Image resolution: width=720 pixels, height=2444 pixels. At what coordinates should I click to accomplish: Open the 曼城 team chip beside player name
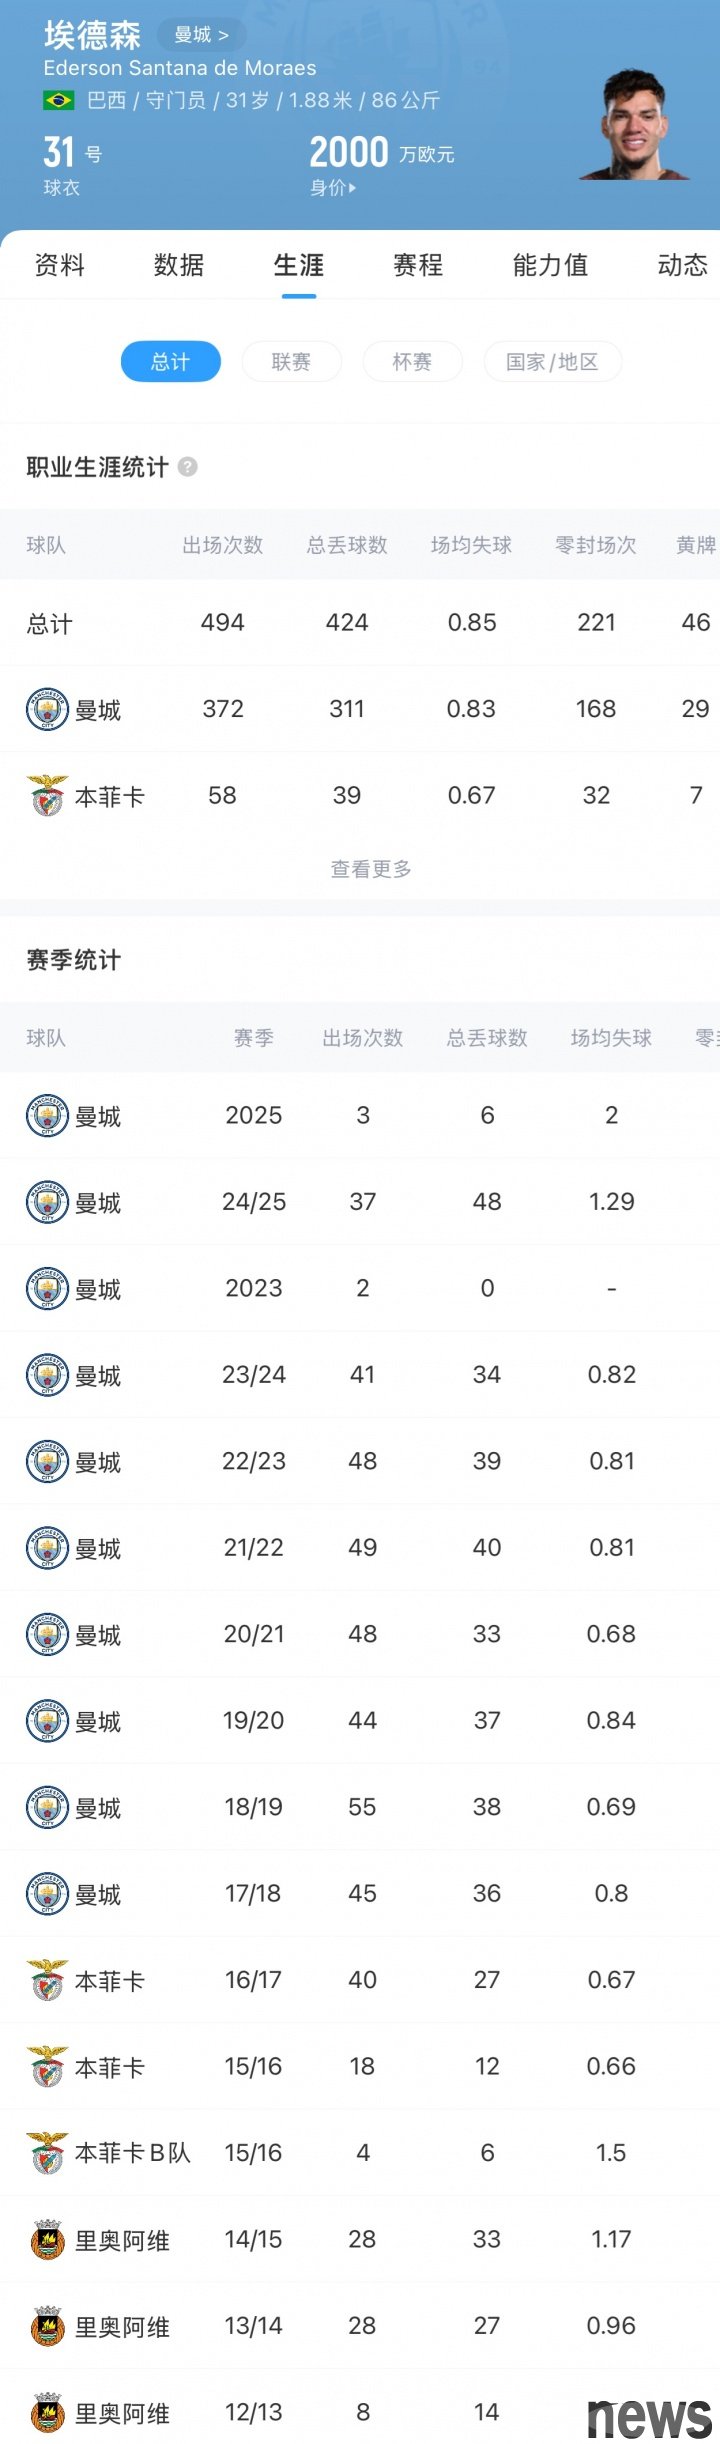point(201,35)
